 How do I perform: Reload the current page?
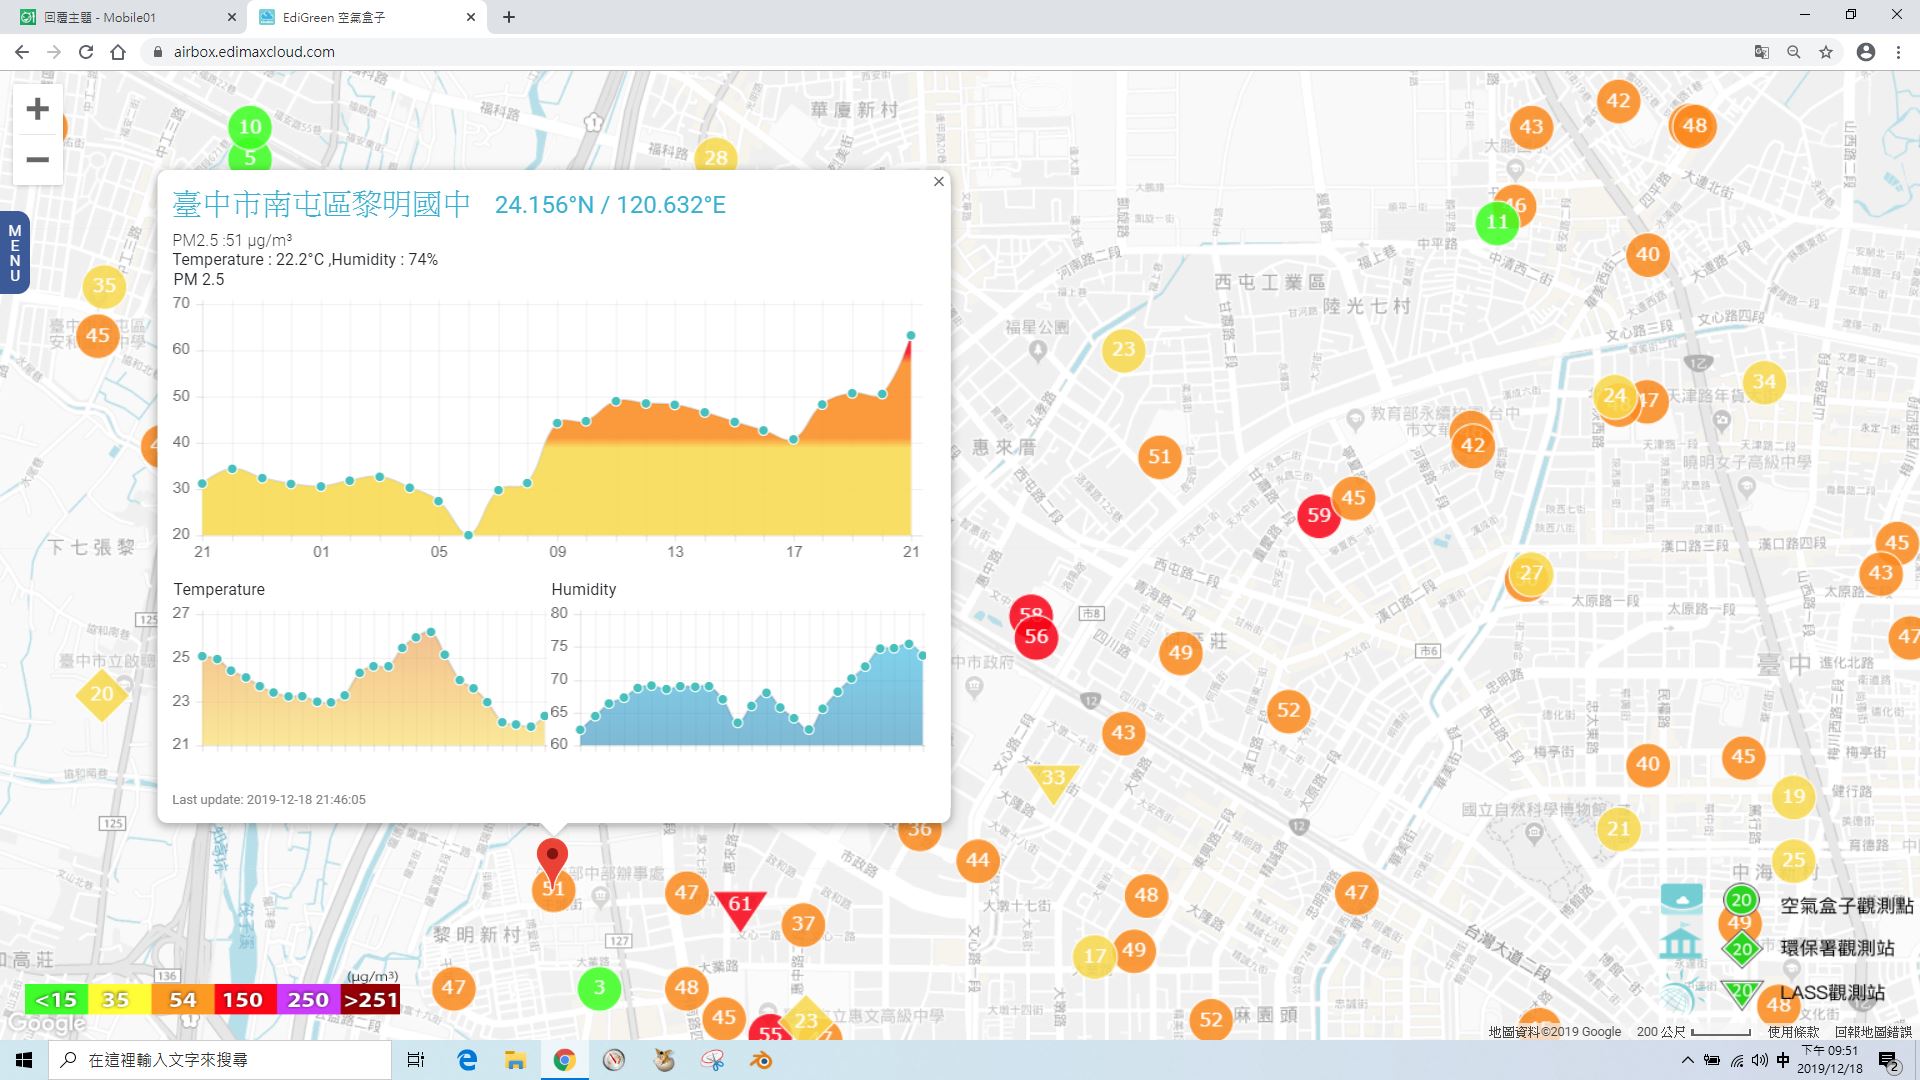(86, 52)
